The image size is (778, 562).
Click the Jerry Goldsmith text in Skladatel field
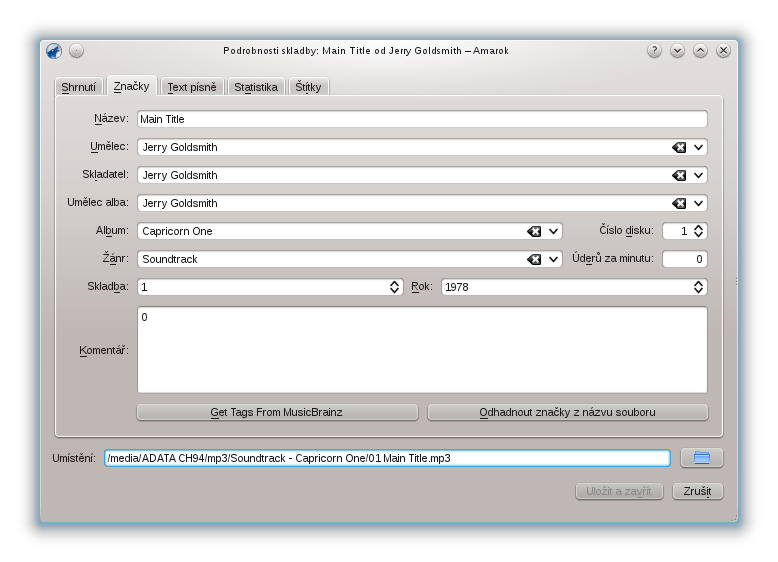pos(180,175)
